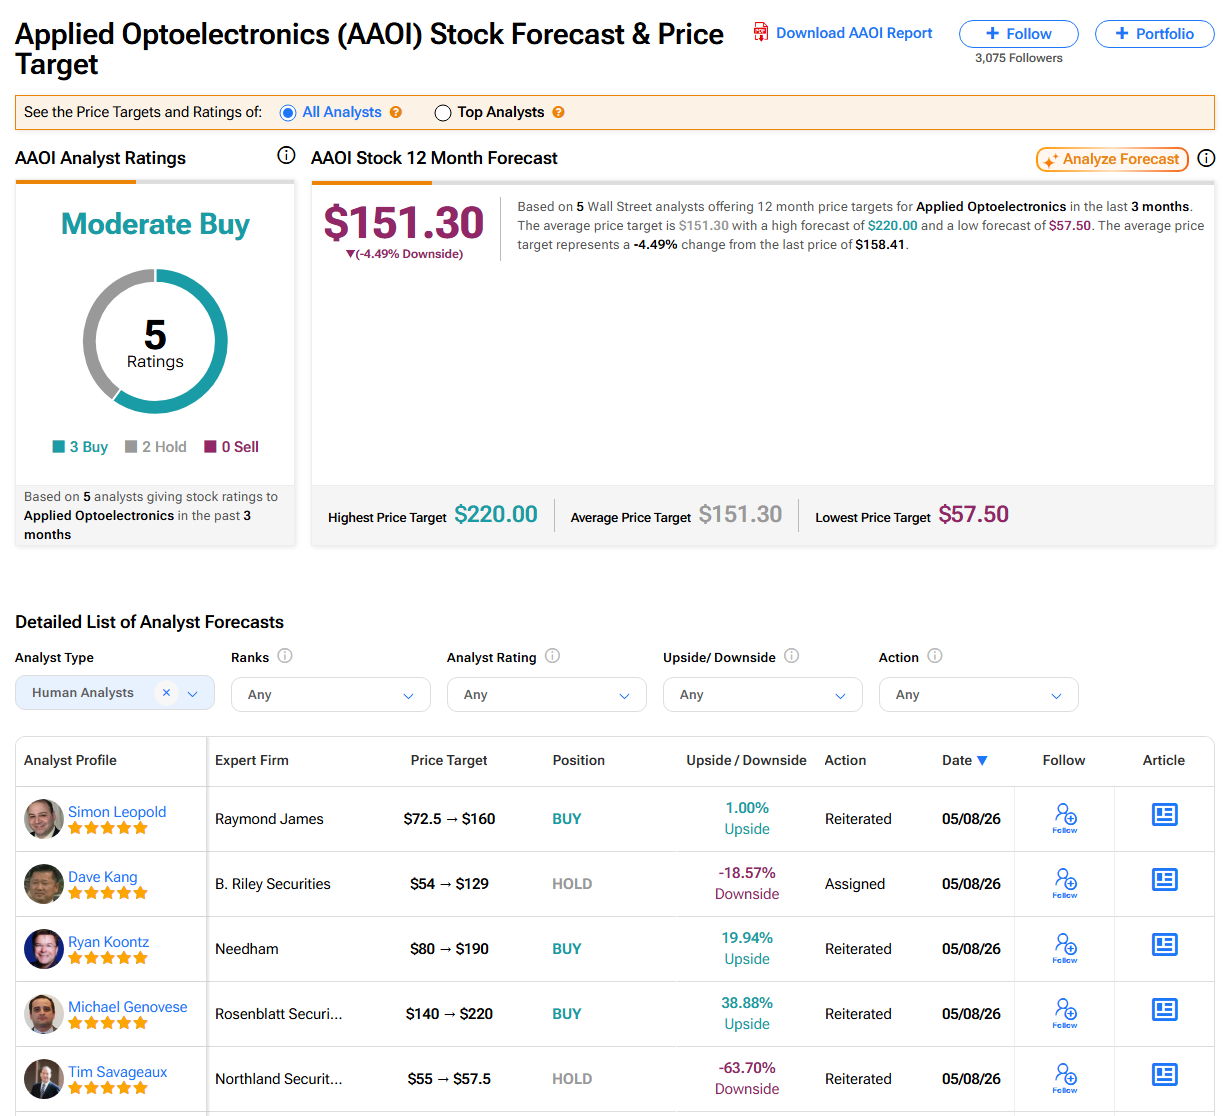This screenshot has width=1224, height=1116.
Task: Expand the Analyst Type Human Analysts dropdown
Action: tap(193, 693)
